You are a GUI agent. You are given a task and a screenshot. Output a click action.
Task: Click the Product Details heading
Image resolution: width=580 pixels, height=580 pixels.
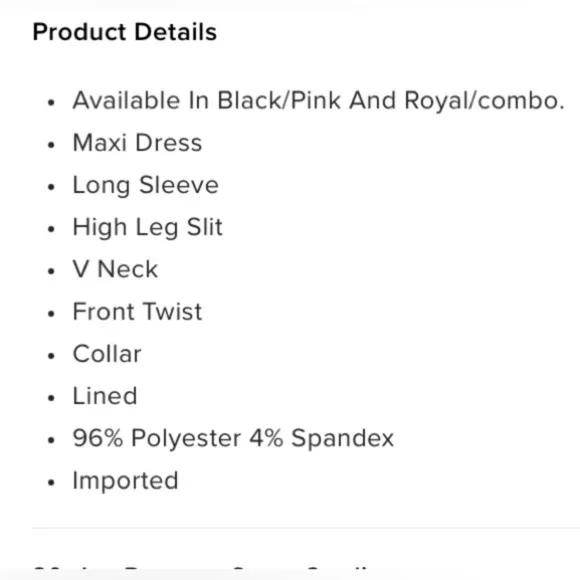tap(125, 32)
